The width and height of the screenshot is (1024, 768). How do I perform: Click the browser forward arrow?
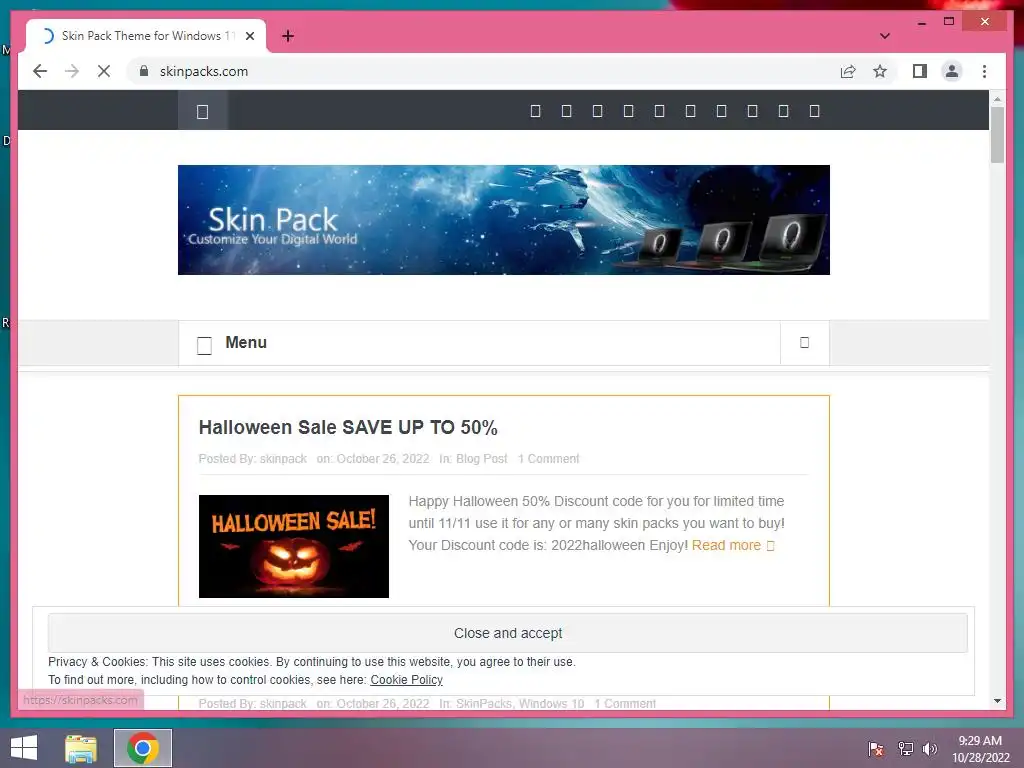coord(72,71)
